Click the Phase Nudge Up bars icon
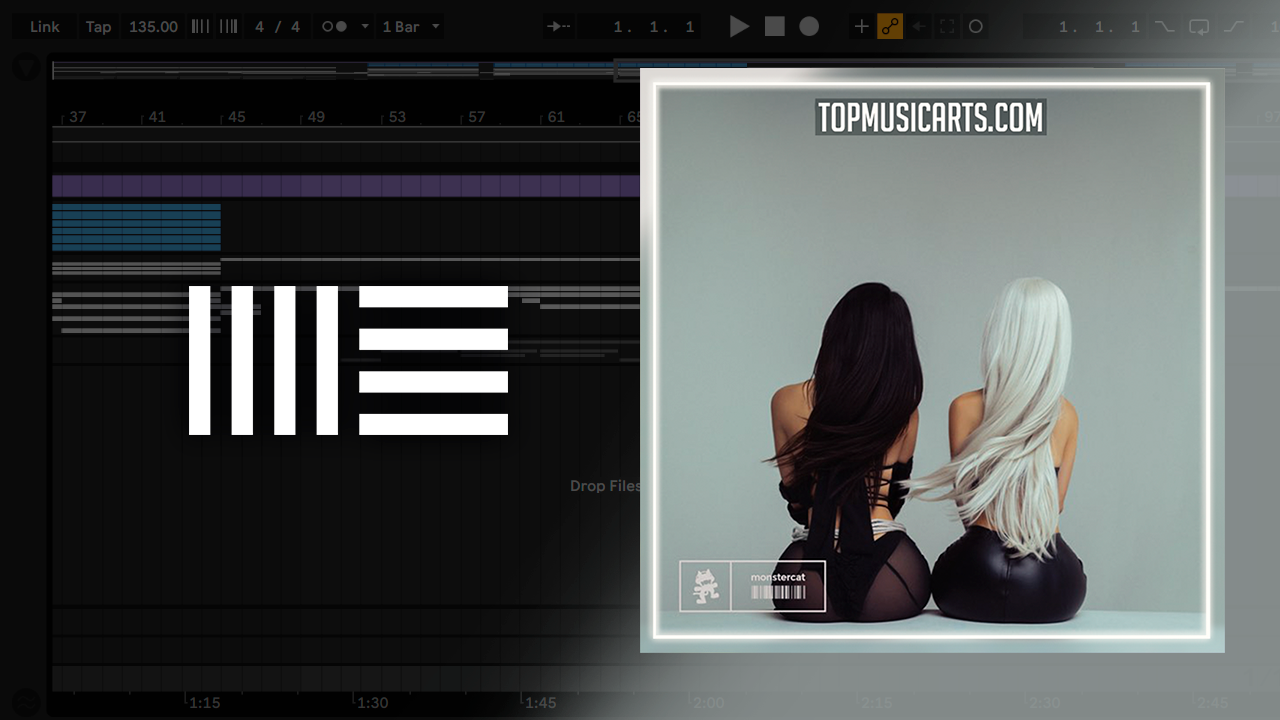The height and width of the screenshot is (720, 1280). click(x=228, y=27)
